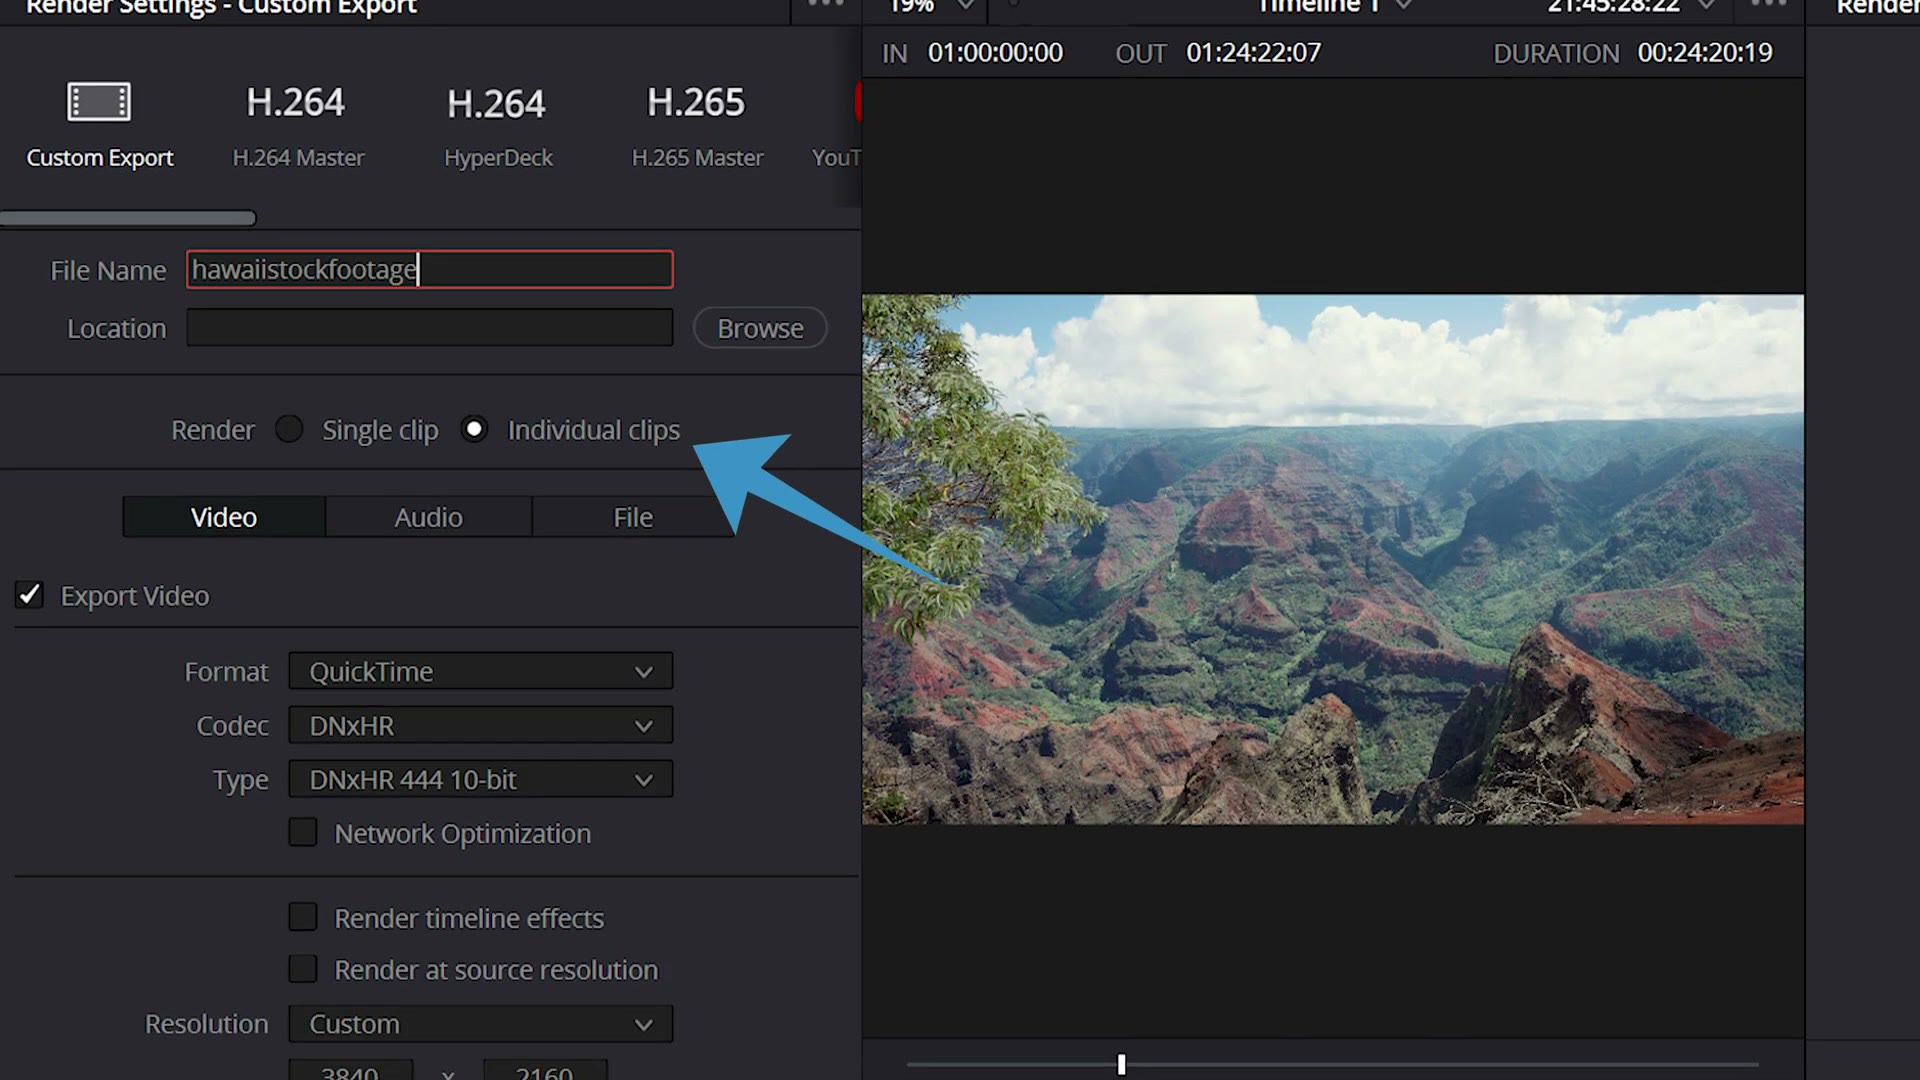Click the File Name input field
The image size is (1920, 1080).
point(430,270)
